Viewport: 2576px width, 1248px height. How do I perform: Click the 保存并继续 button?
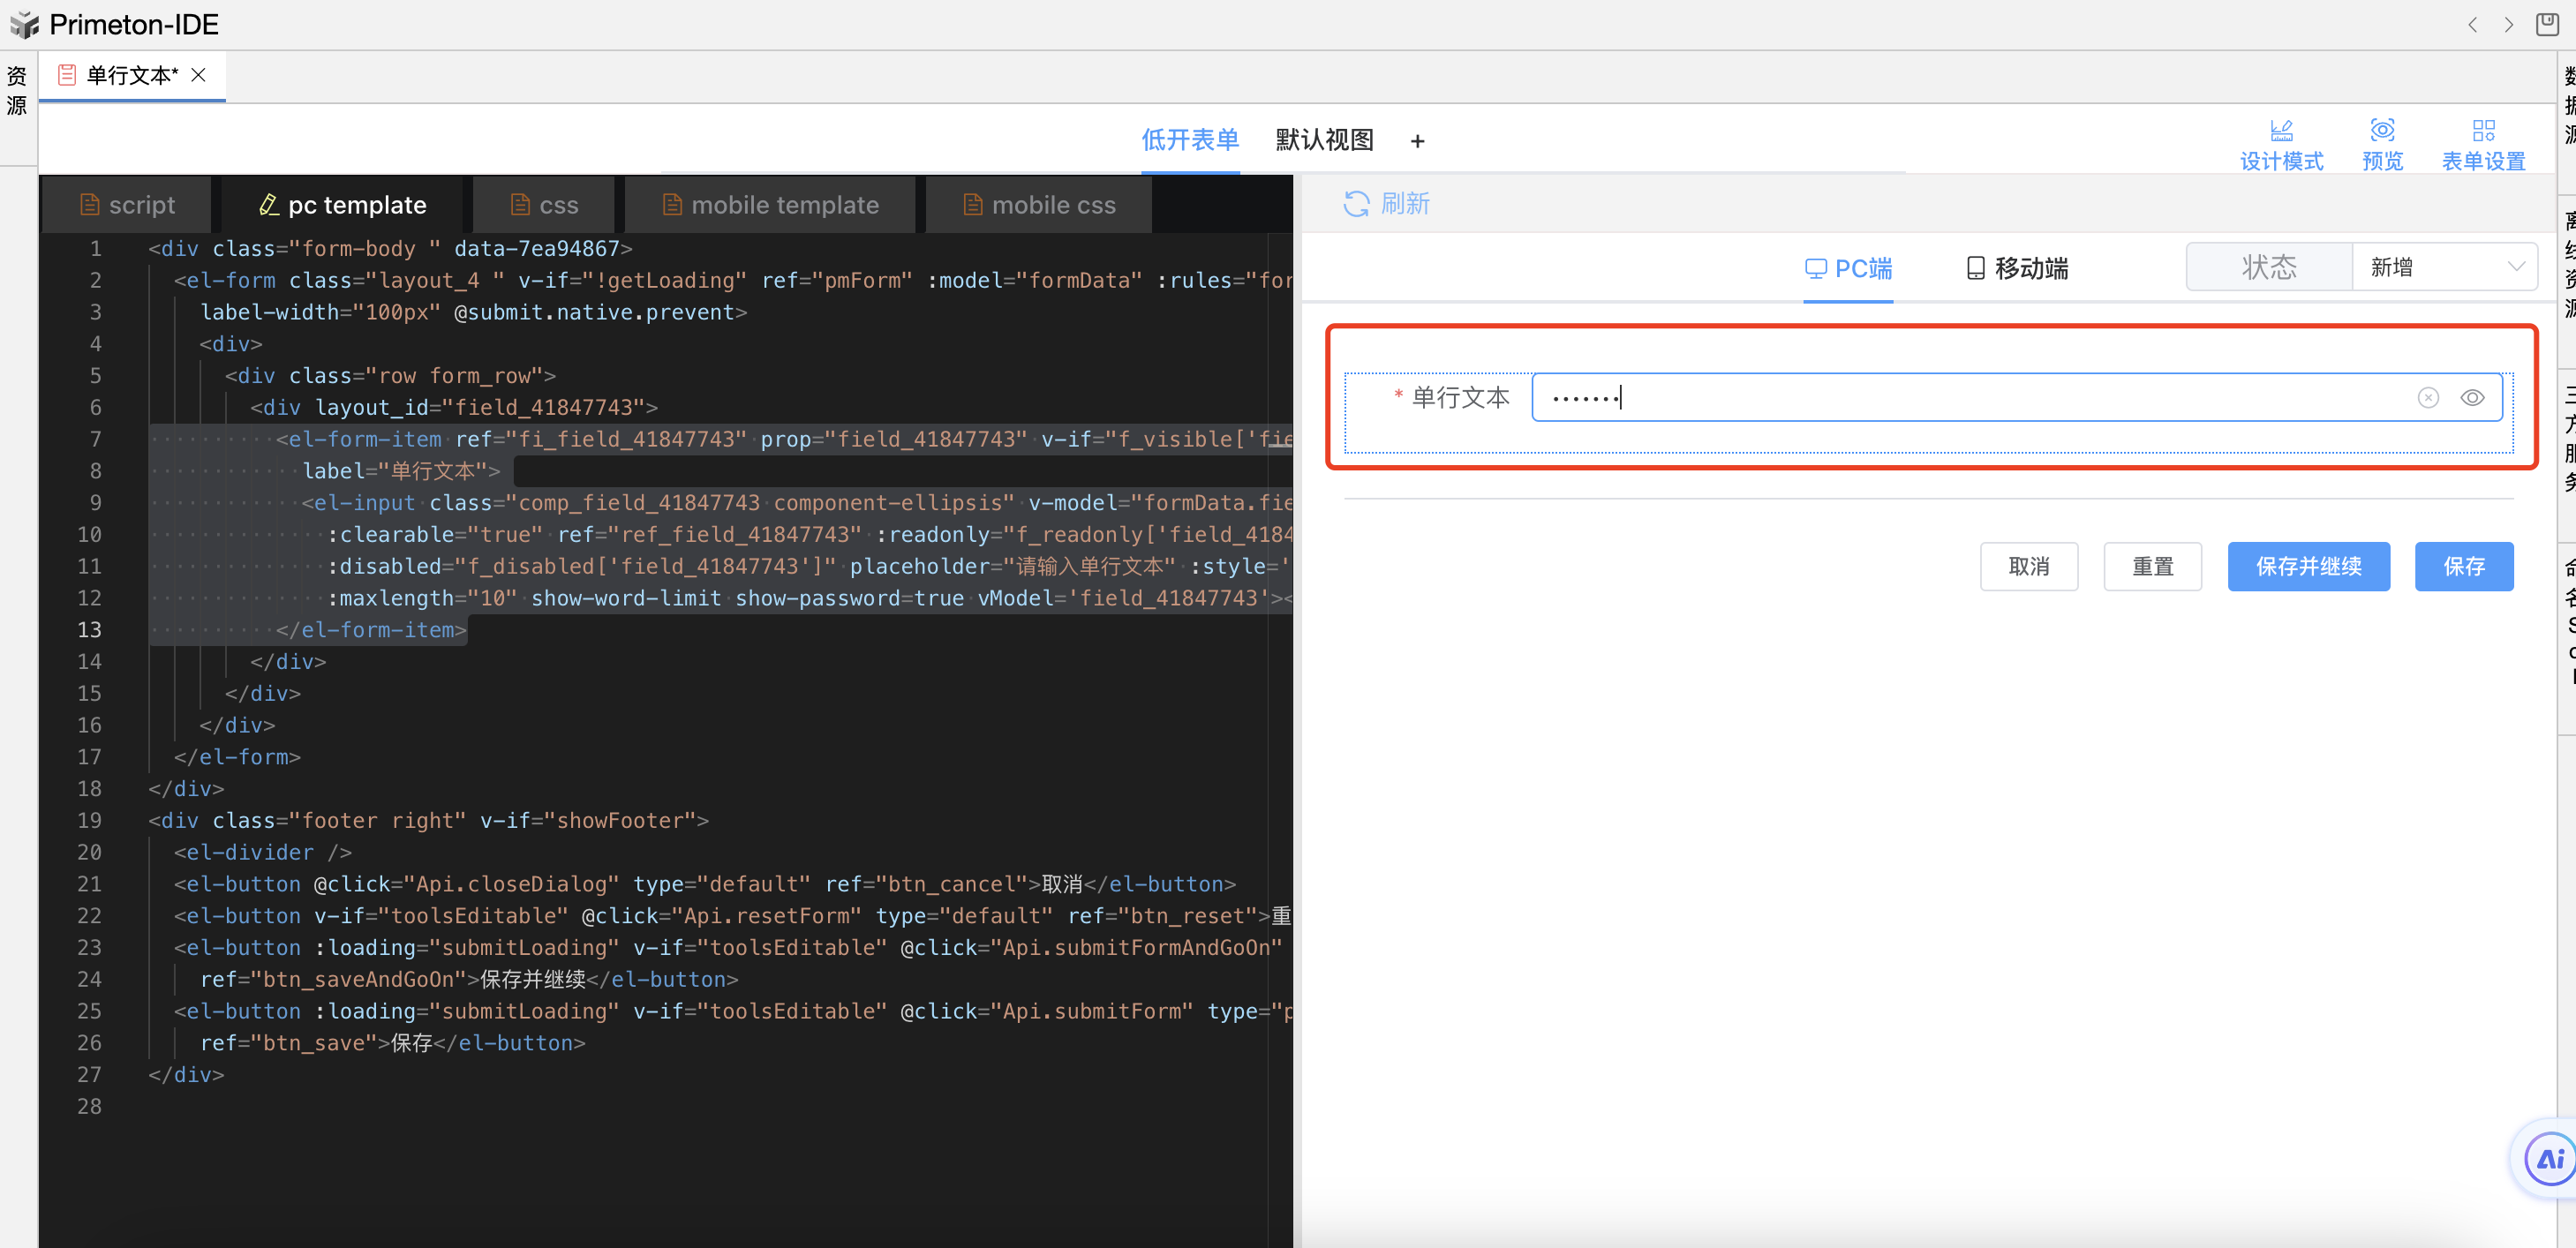[x=2308, y=567]
